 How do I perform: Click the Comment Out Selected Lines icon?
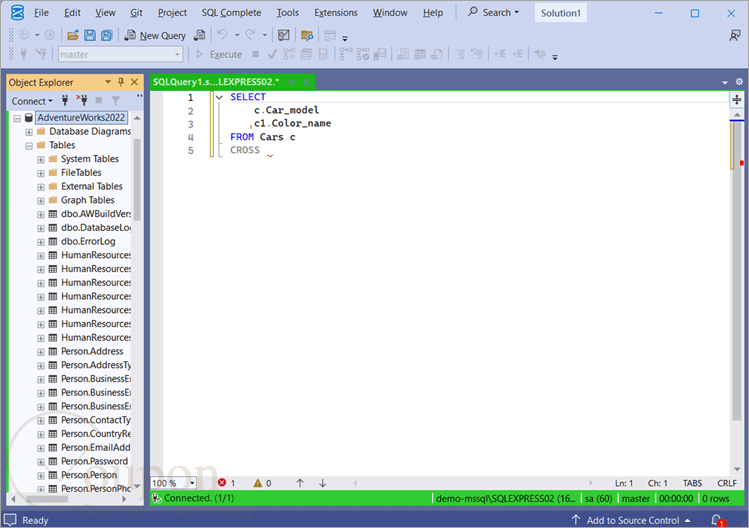click(460, 54)
